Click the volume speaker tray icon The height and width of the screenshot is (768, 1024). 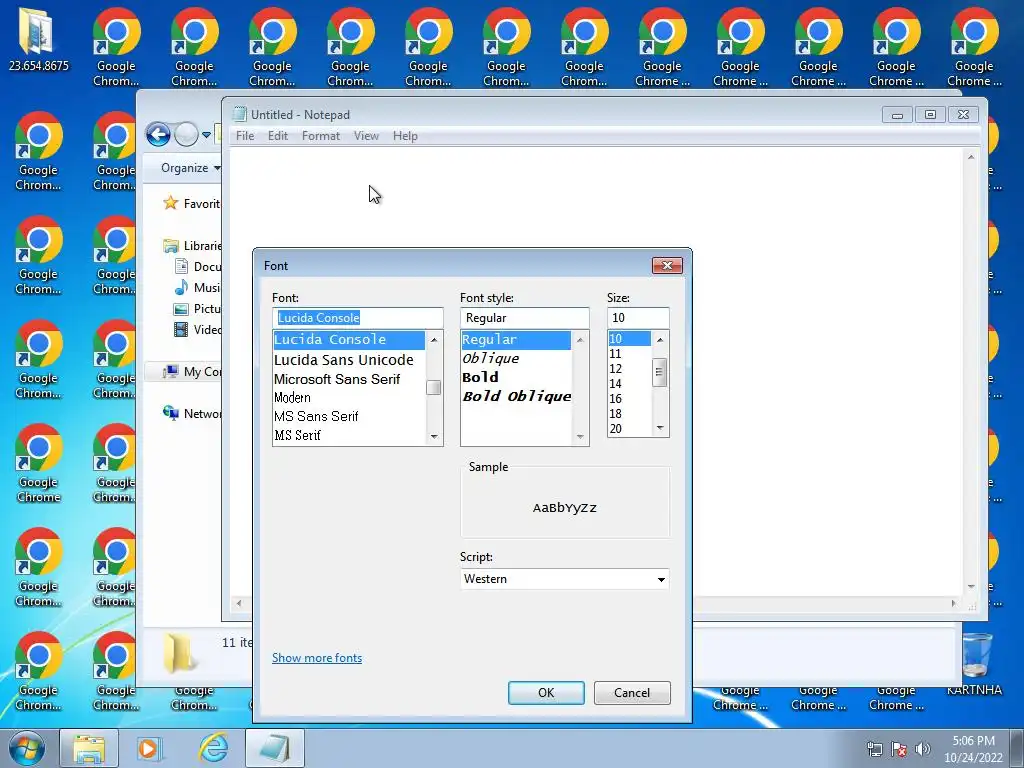click(x=923, y=749)
